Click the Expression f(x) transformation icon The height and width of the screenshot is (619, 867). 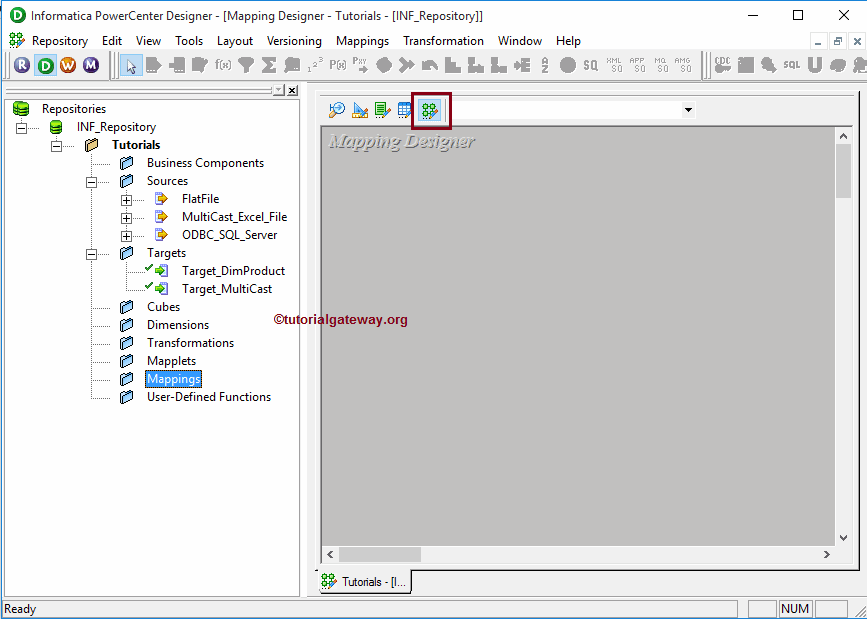pyautogui.click(x=222, y=67)
